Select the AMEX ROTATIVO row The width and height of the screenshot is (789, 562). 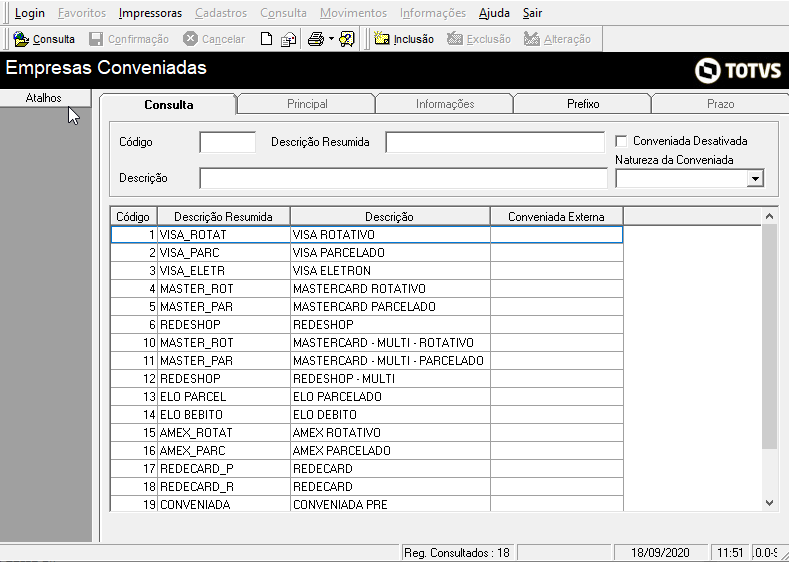pos(366,433)
